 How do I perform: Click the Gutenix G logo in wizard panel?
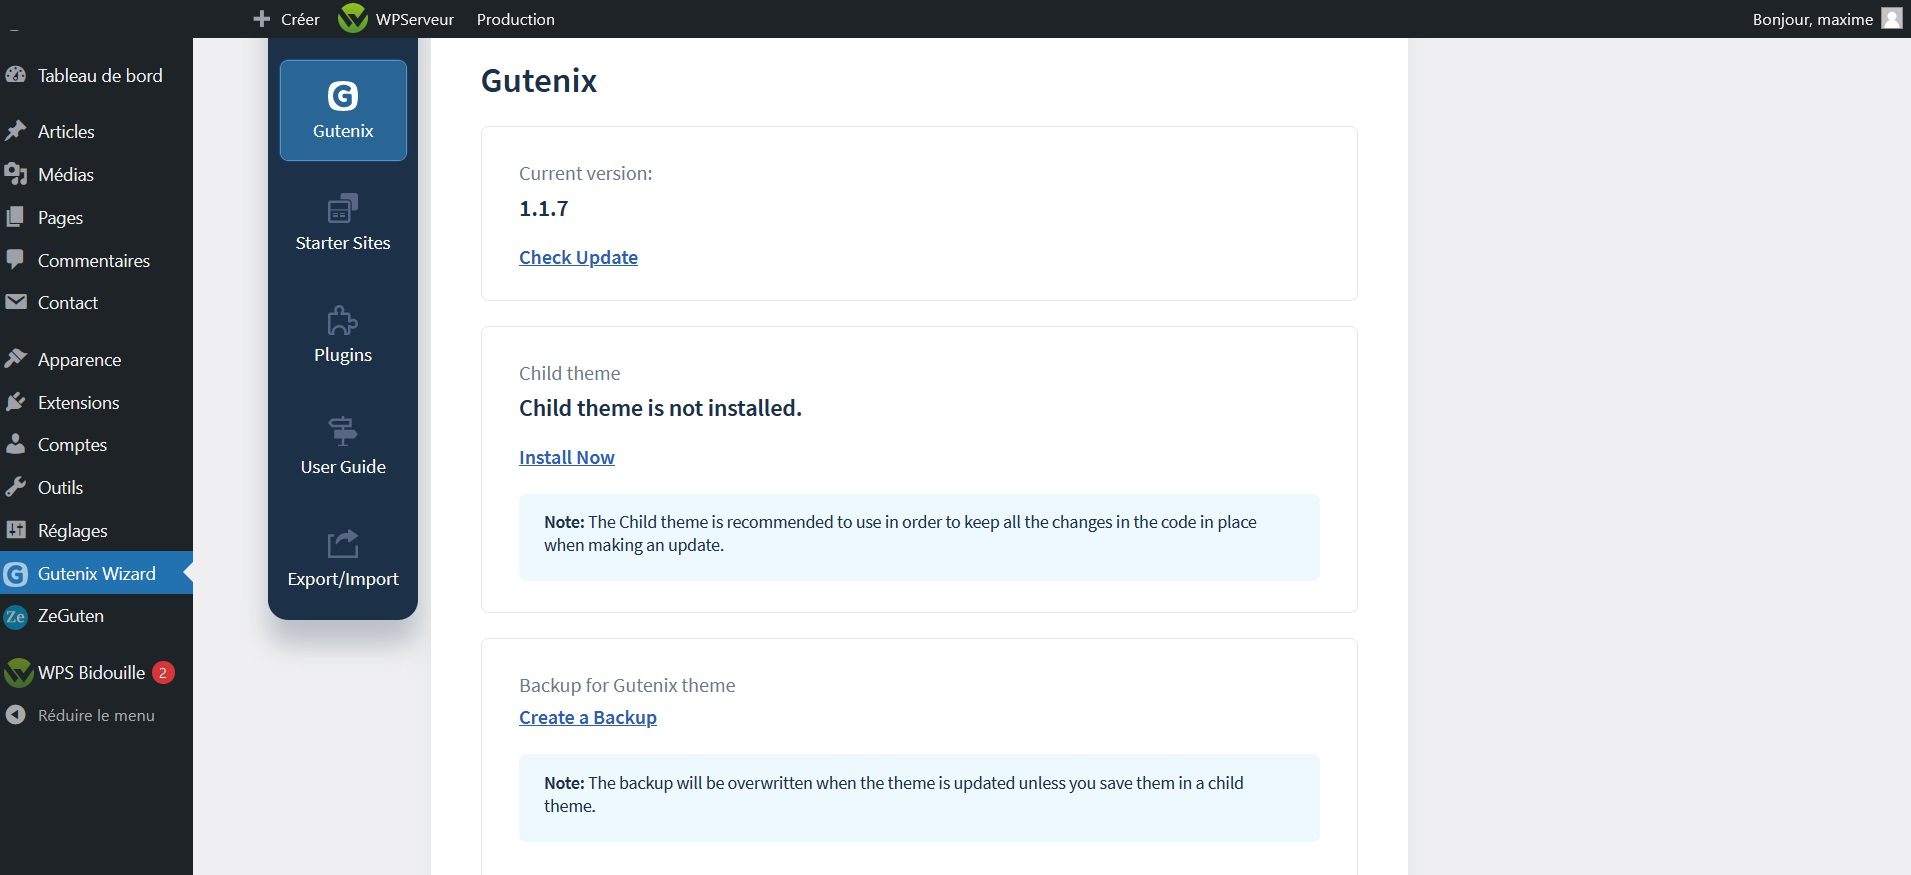(343, 96)
